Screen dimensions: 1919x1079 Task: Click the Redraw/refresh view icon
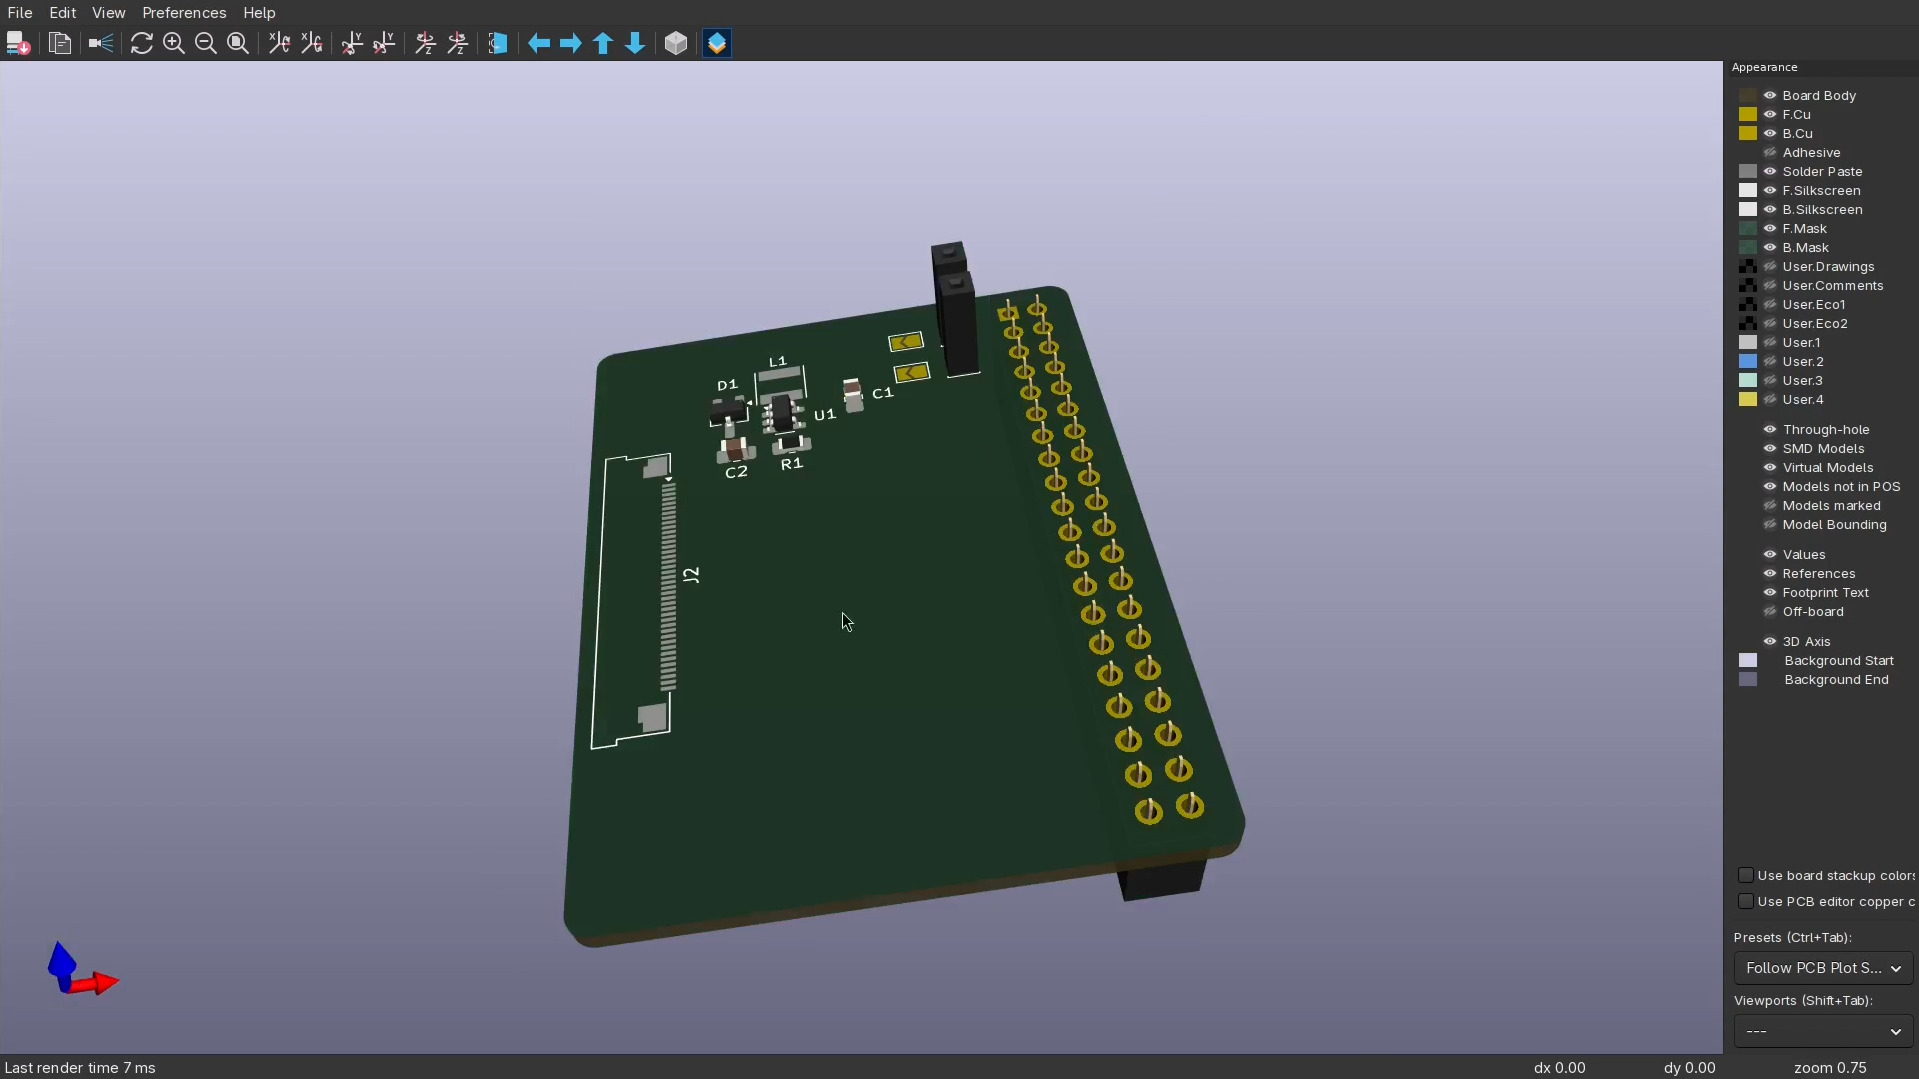pyautogui.click(x=141, y=43)
